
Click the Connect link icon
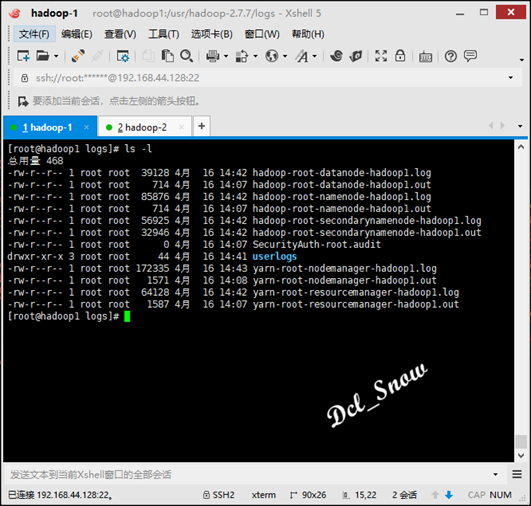(x=78, y=56)
